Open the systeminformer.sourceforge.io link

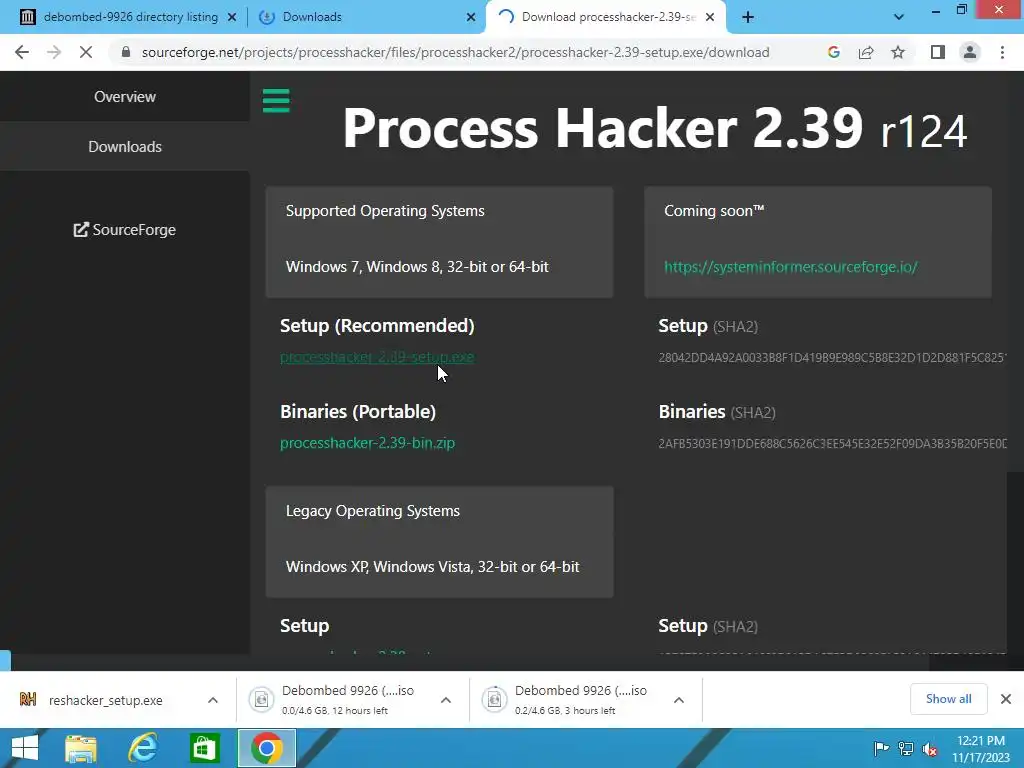790,266
